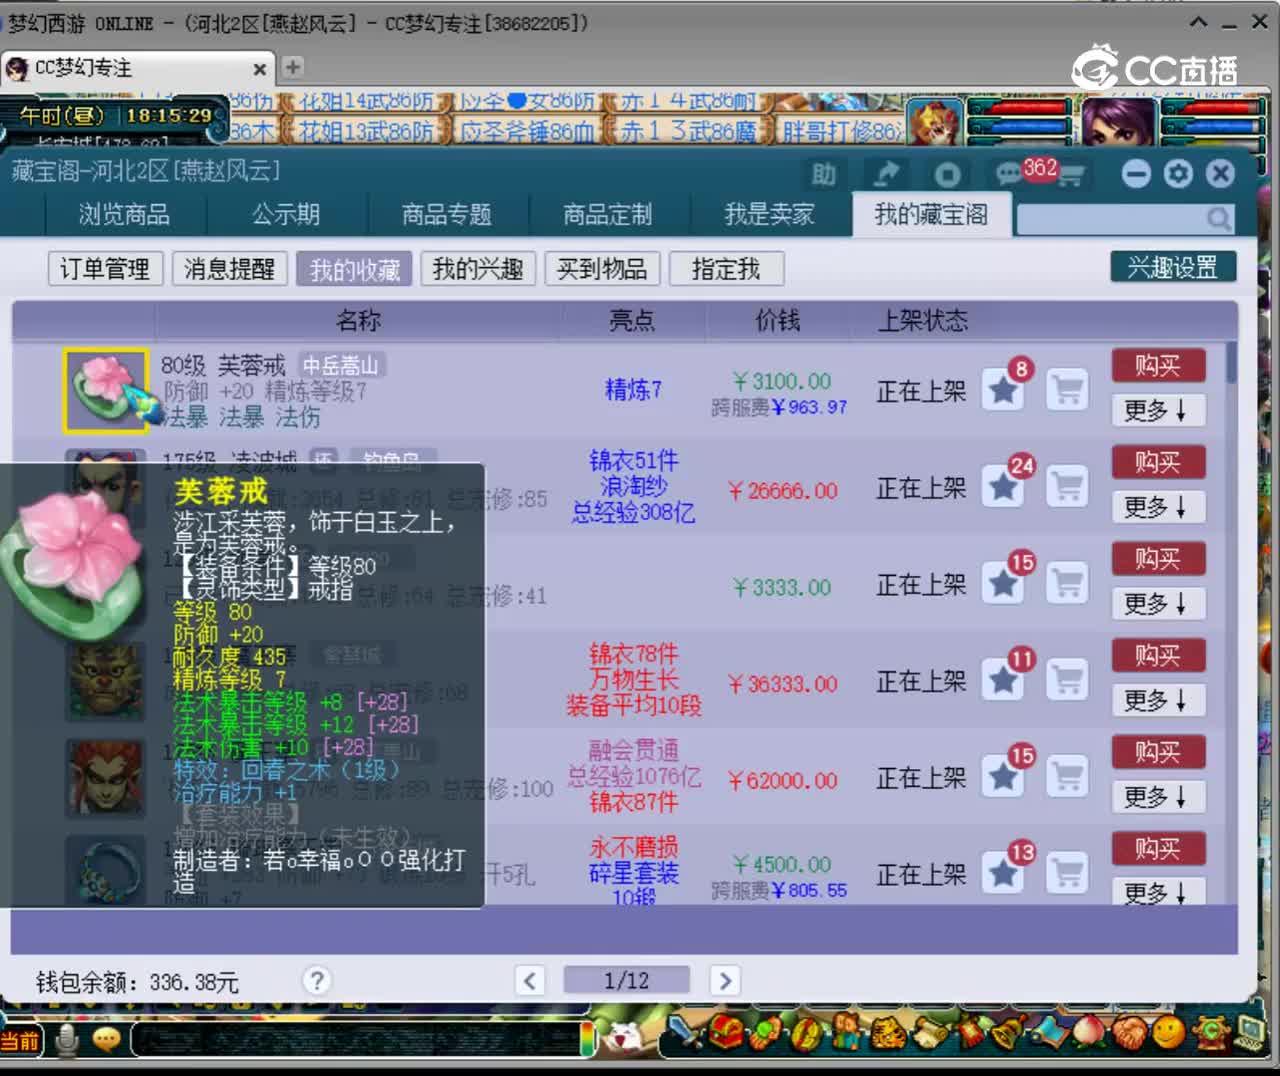This screenshot has width=1280, height=1076.
Task: Add ¥36333.00 item to cart
Action: coord(1067,680)
